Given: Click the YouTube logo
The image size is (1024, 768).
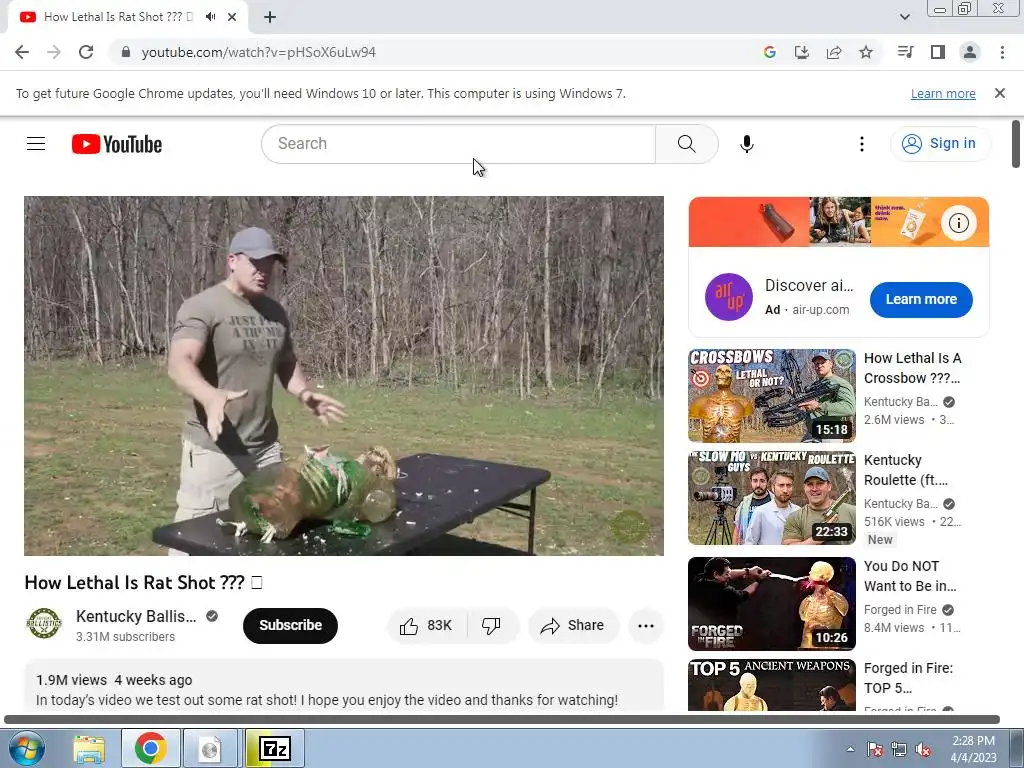Looking at the screenshot, I should (117, 144).
